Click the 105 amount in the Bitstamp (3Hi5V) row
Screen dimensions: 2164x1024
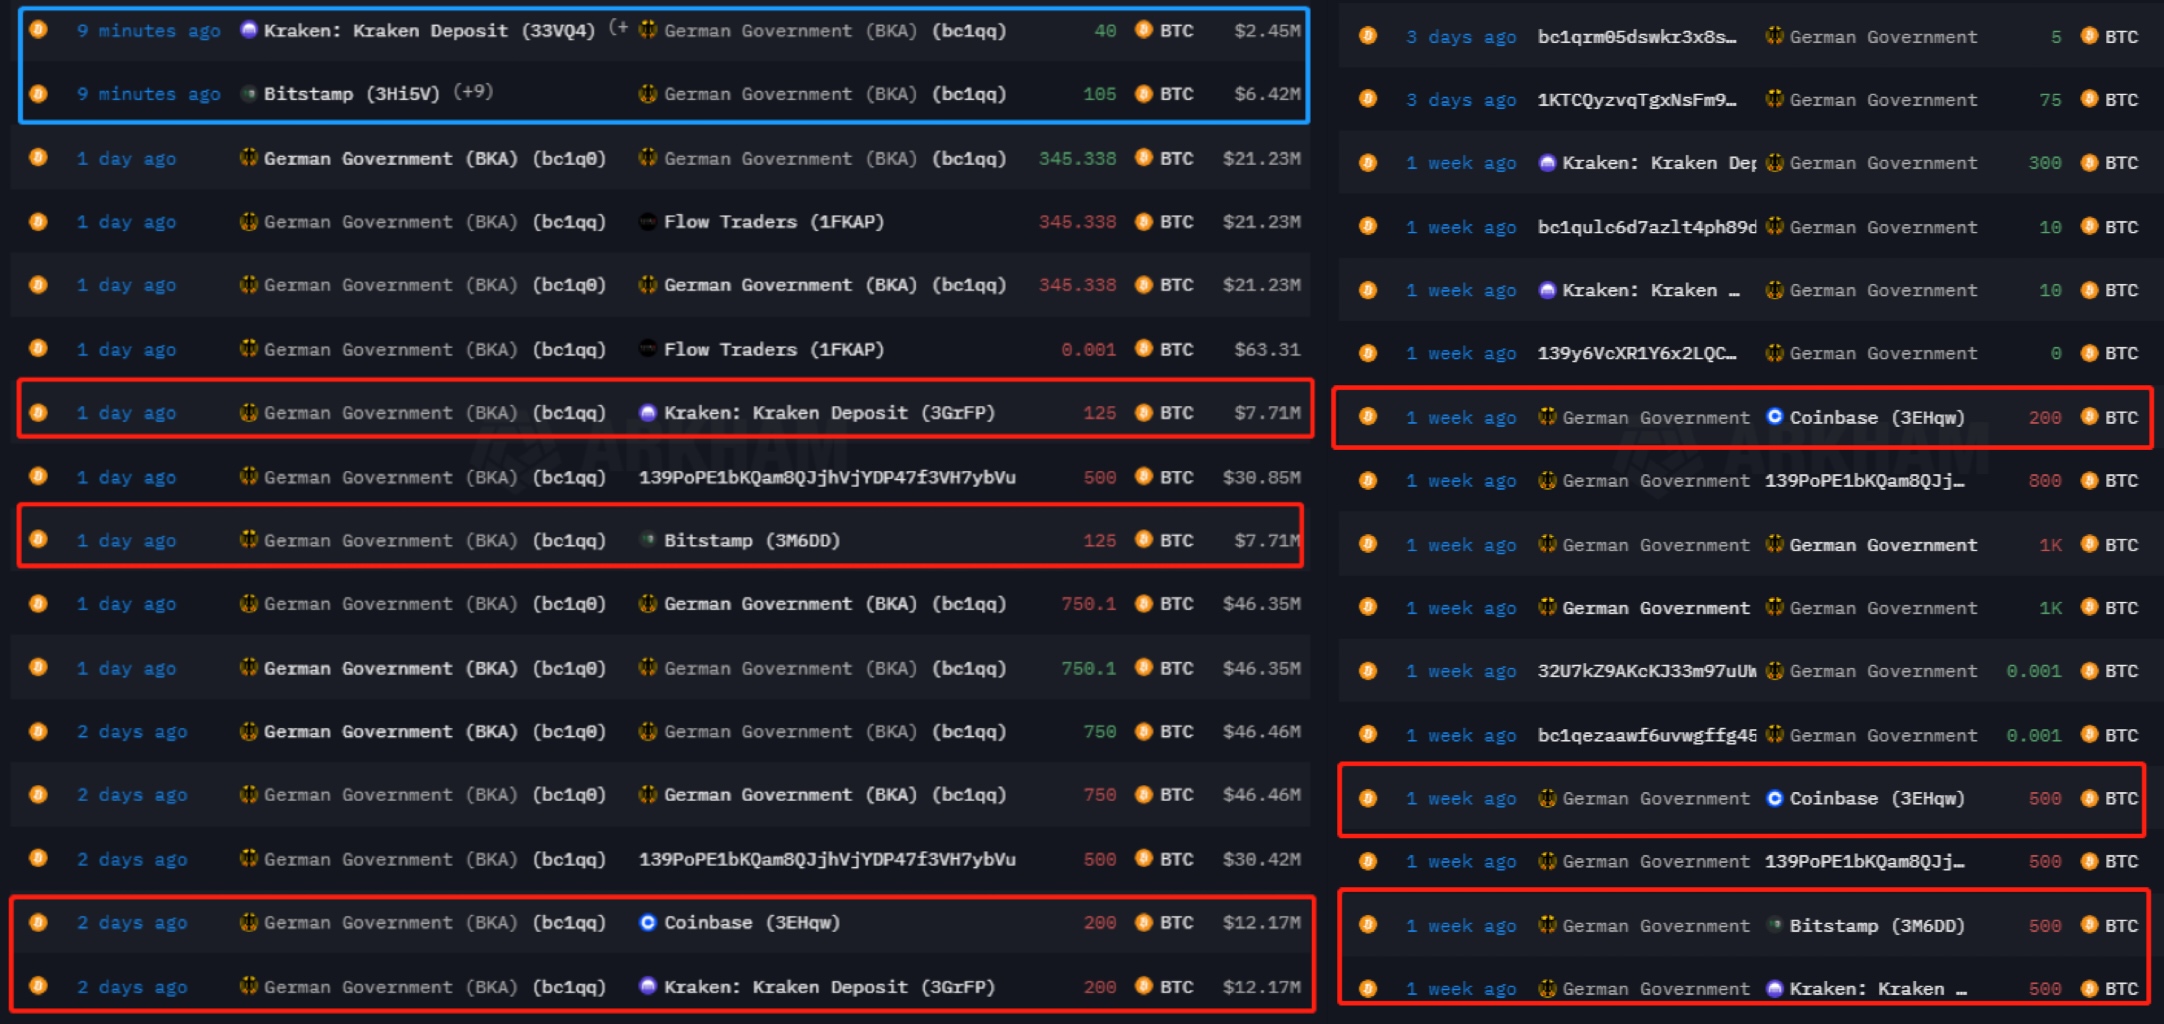click(1099, 94)
